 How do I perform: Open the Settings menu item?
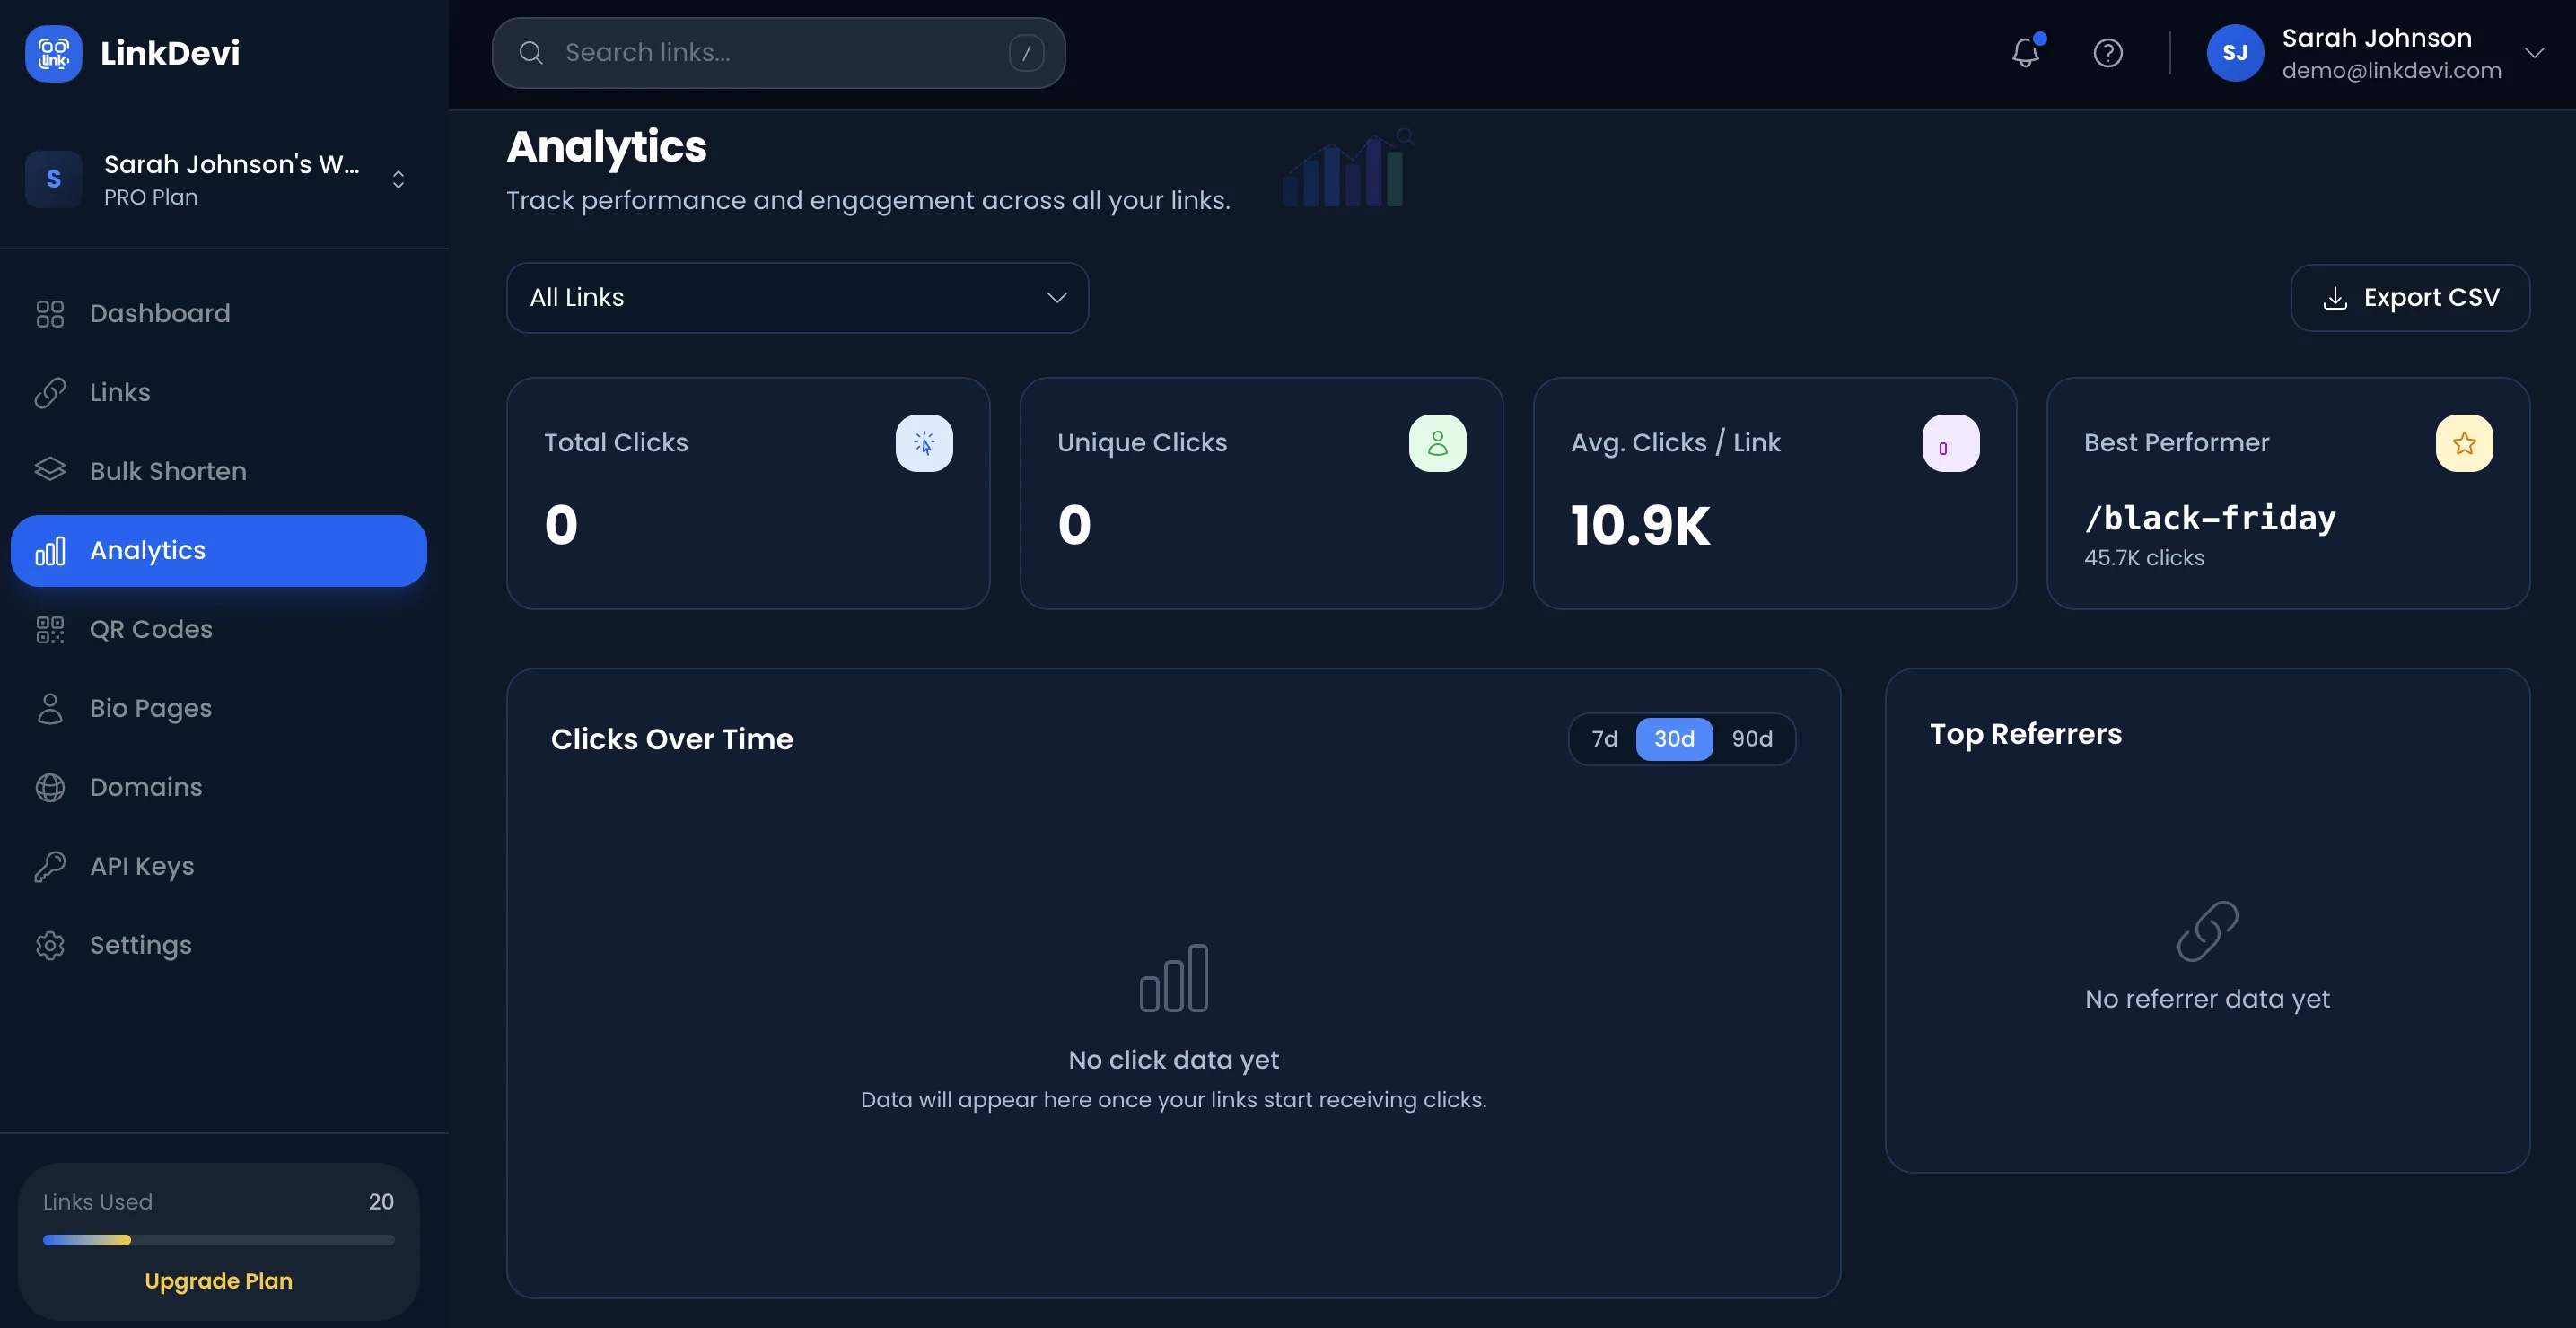click(x=140, y=944)
